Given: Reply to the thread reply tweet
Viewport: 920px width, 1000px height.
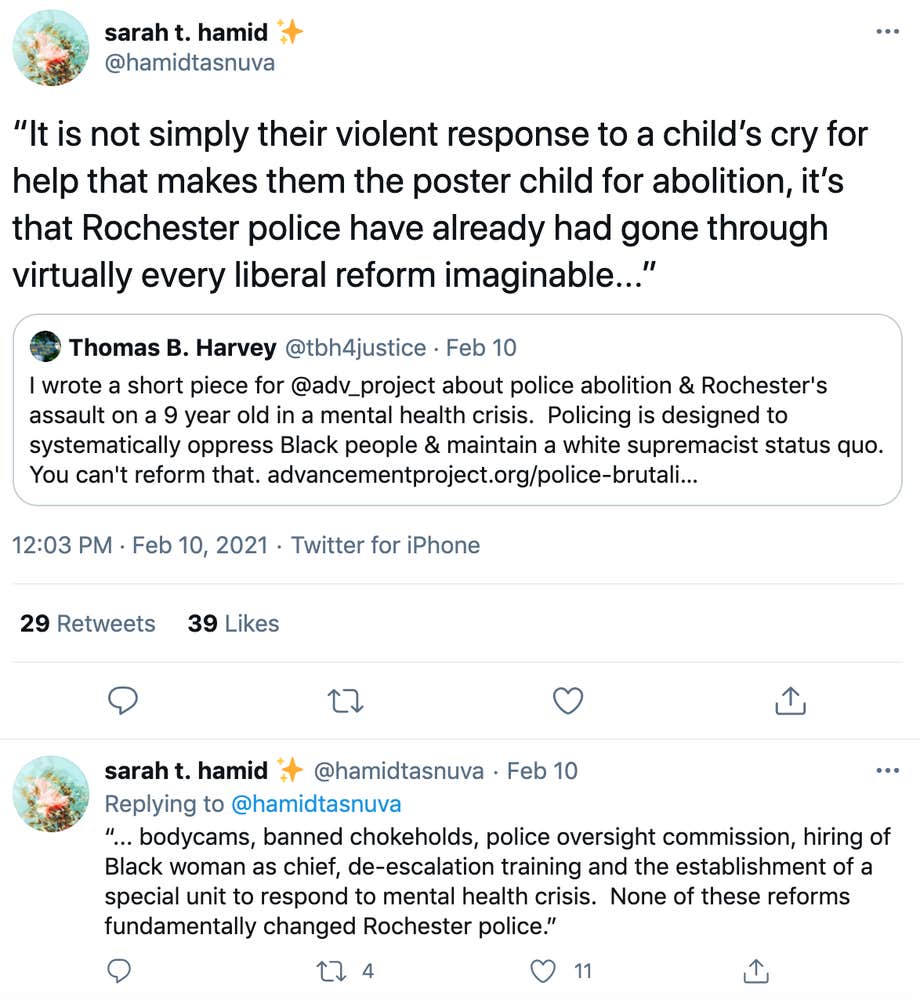Looking at the screenshot, I should (119, 970).
